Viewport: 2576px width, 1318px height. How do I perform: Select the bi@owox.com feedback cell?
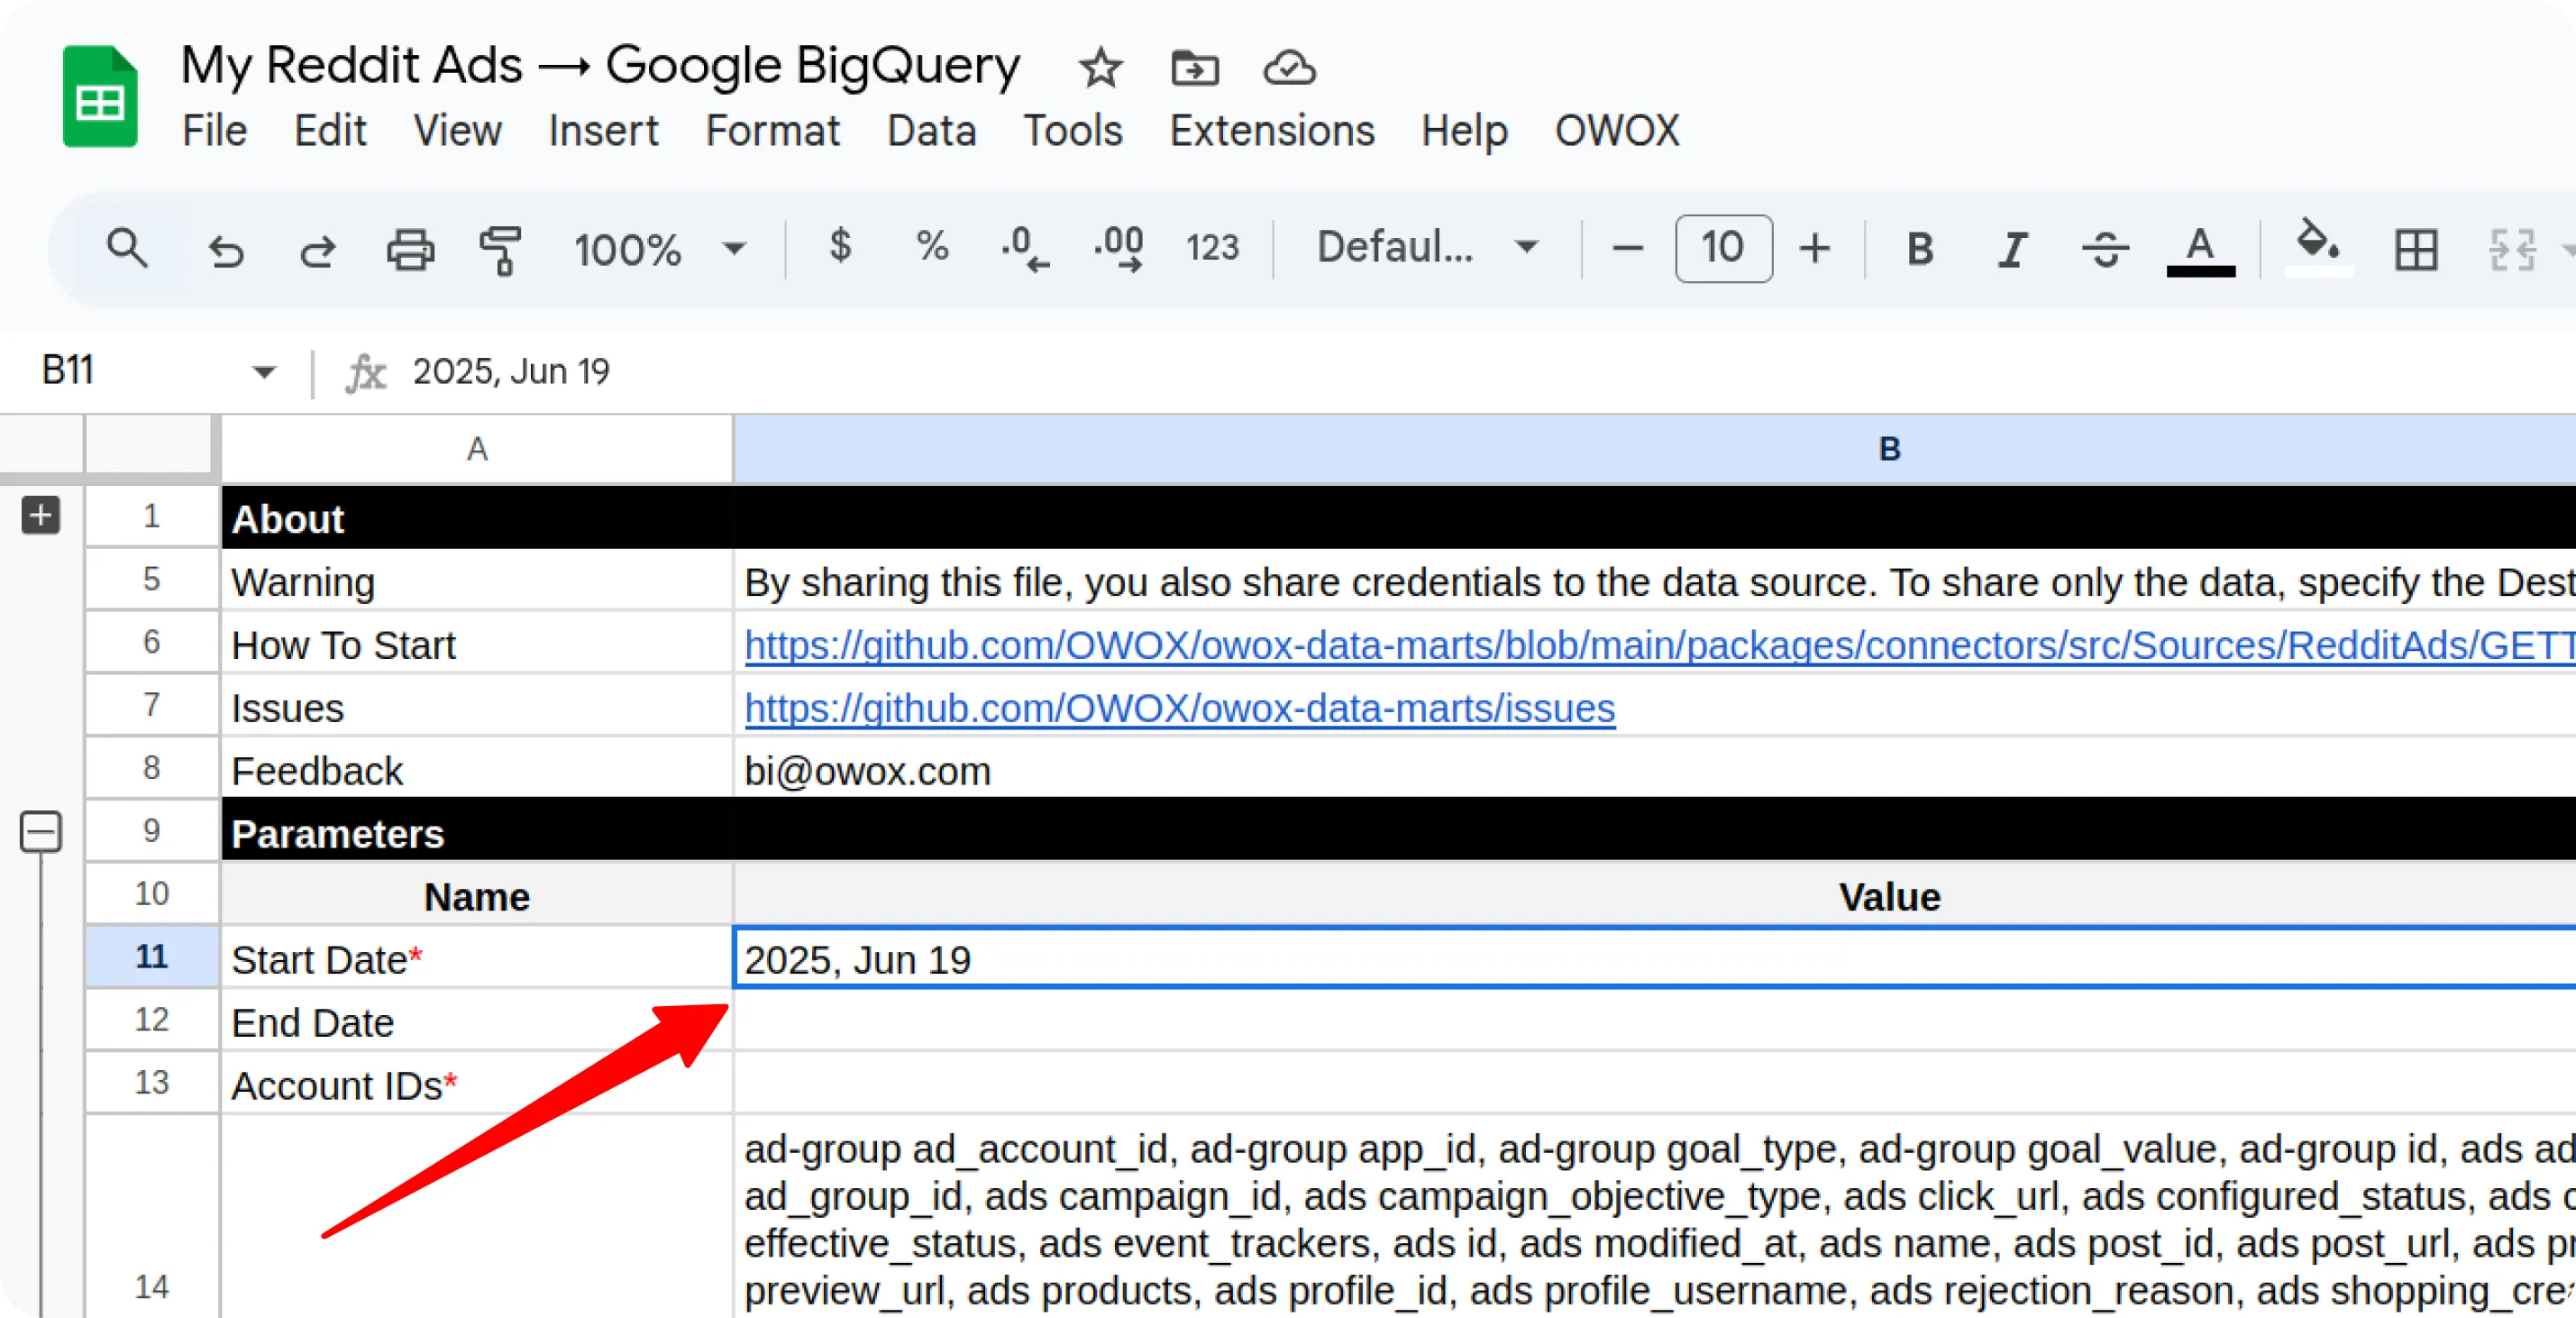point(1654,769)
